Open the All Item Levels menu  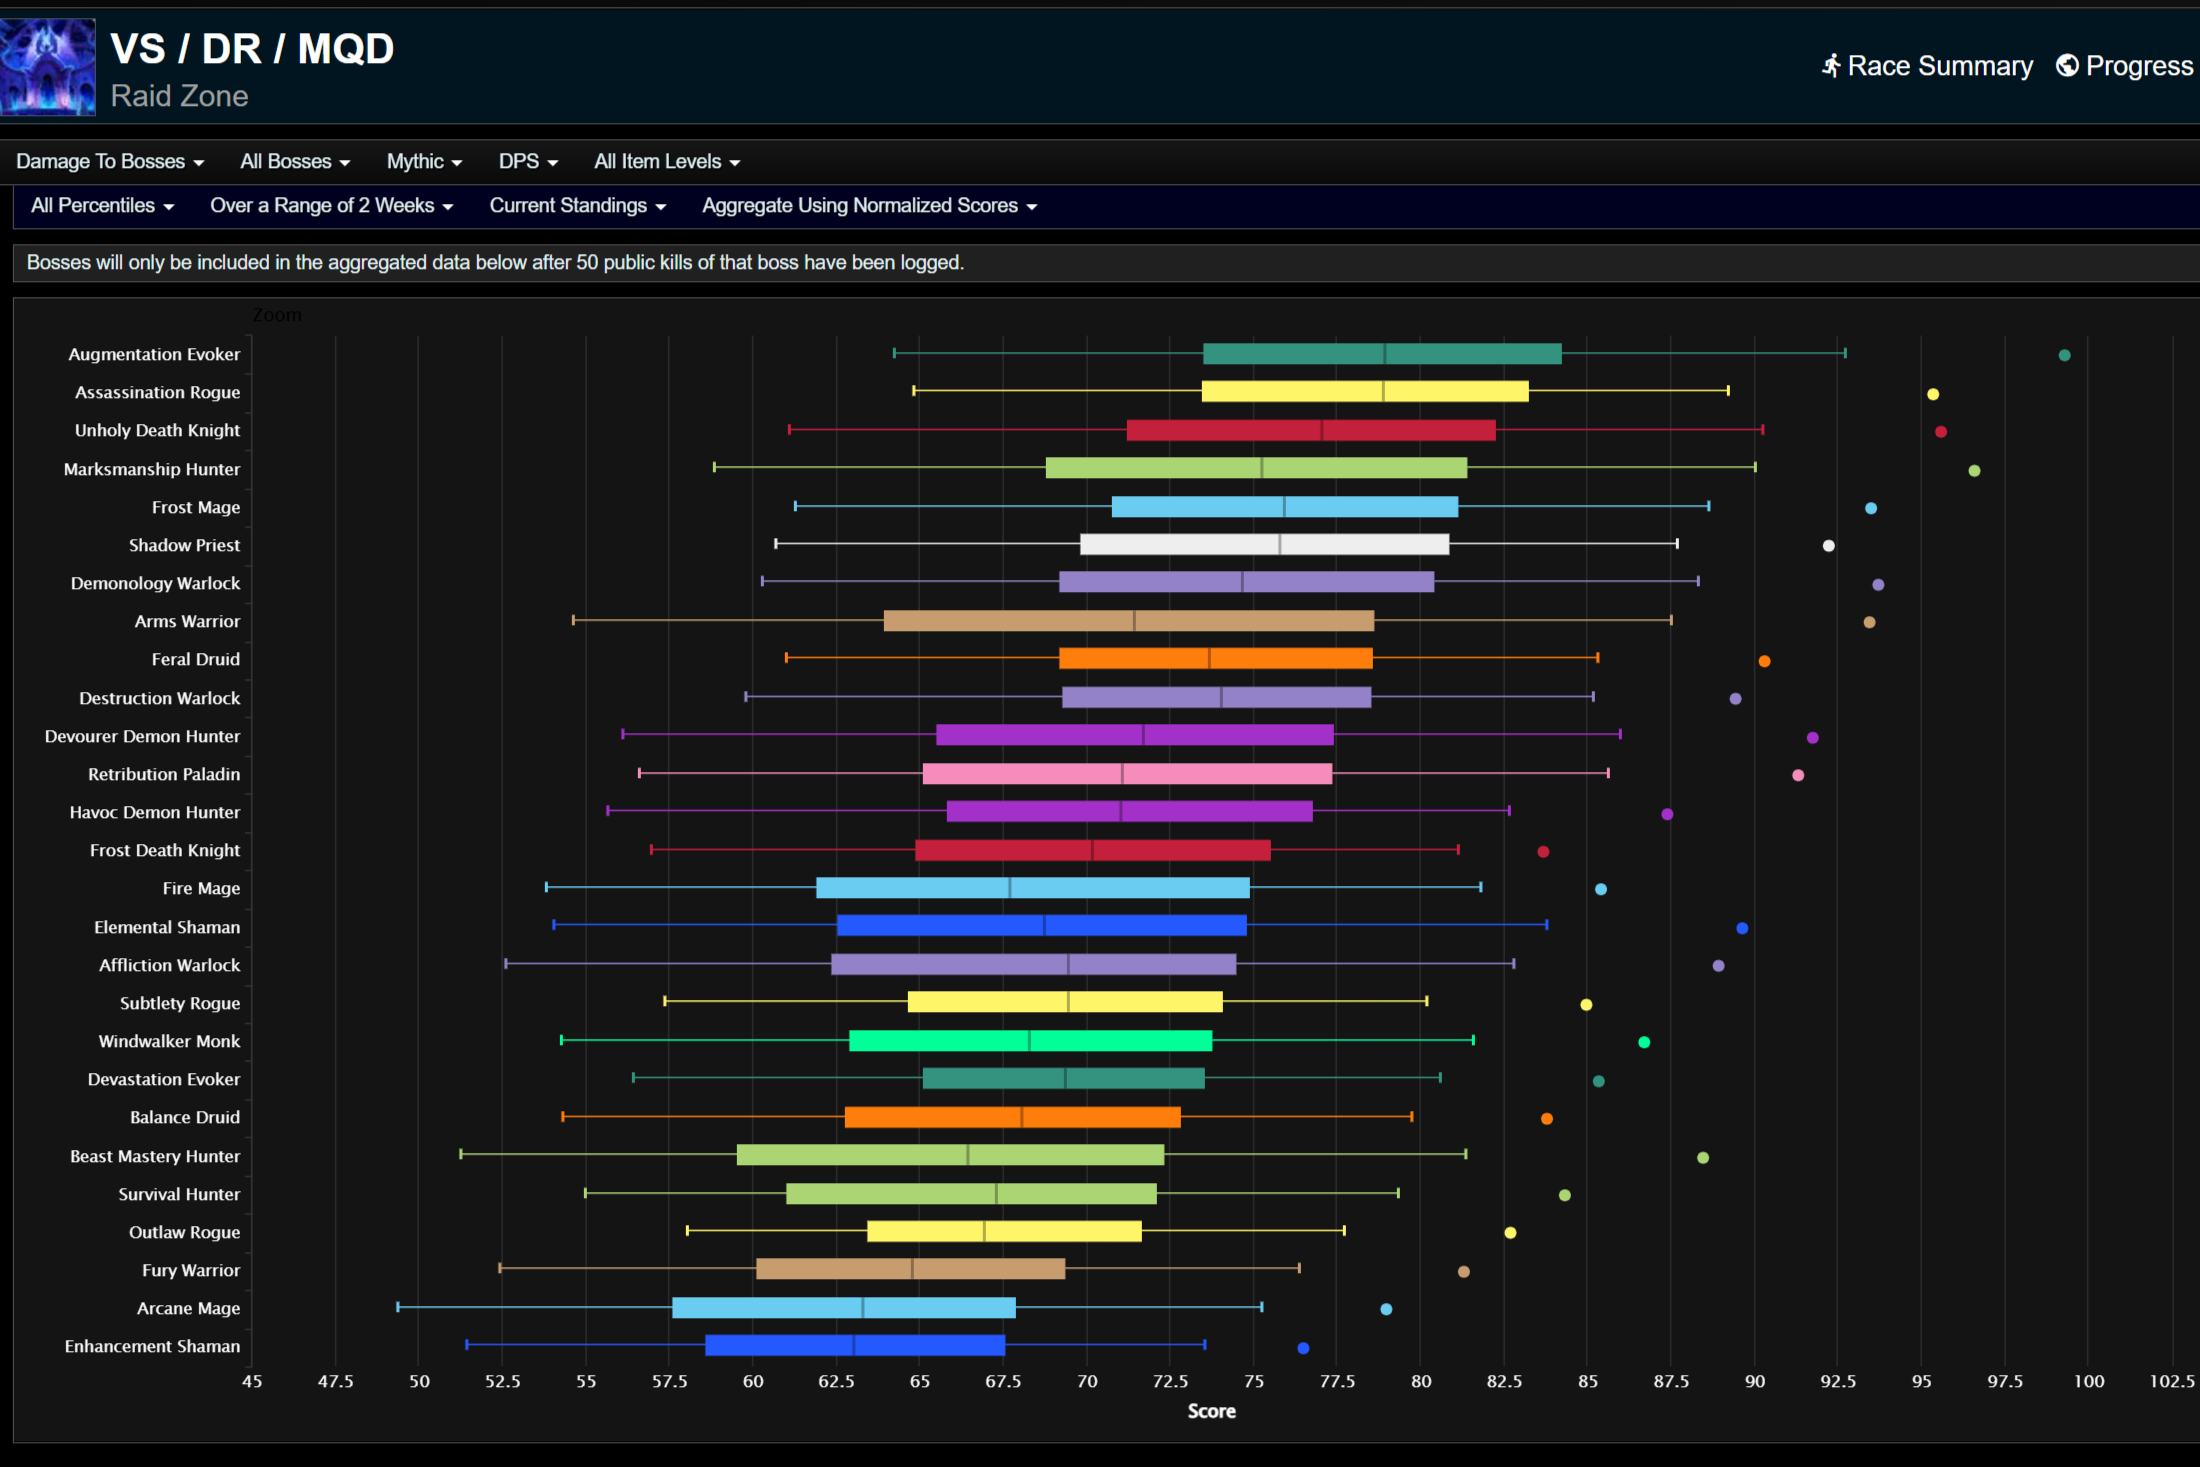point(667,162)
